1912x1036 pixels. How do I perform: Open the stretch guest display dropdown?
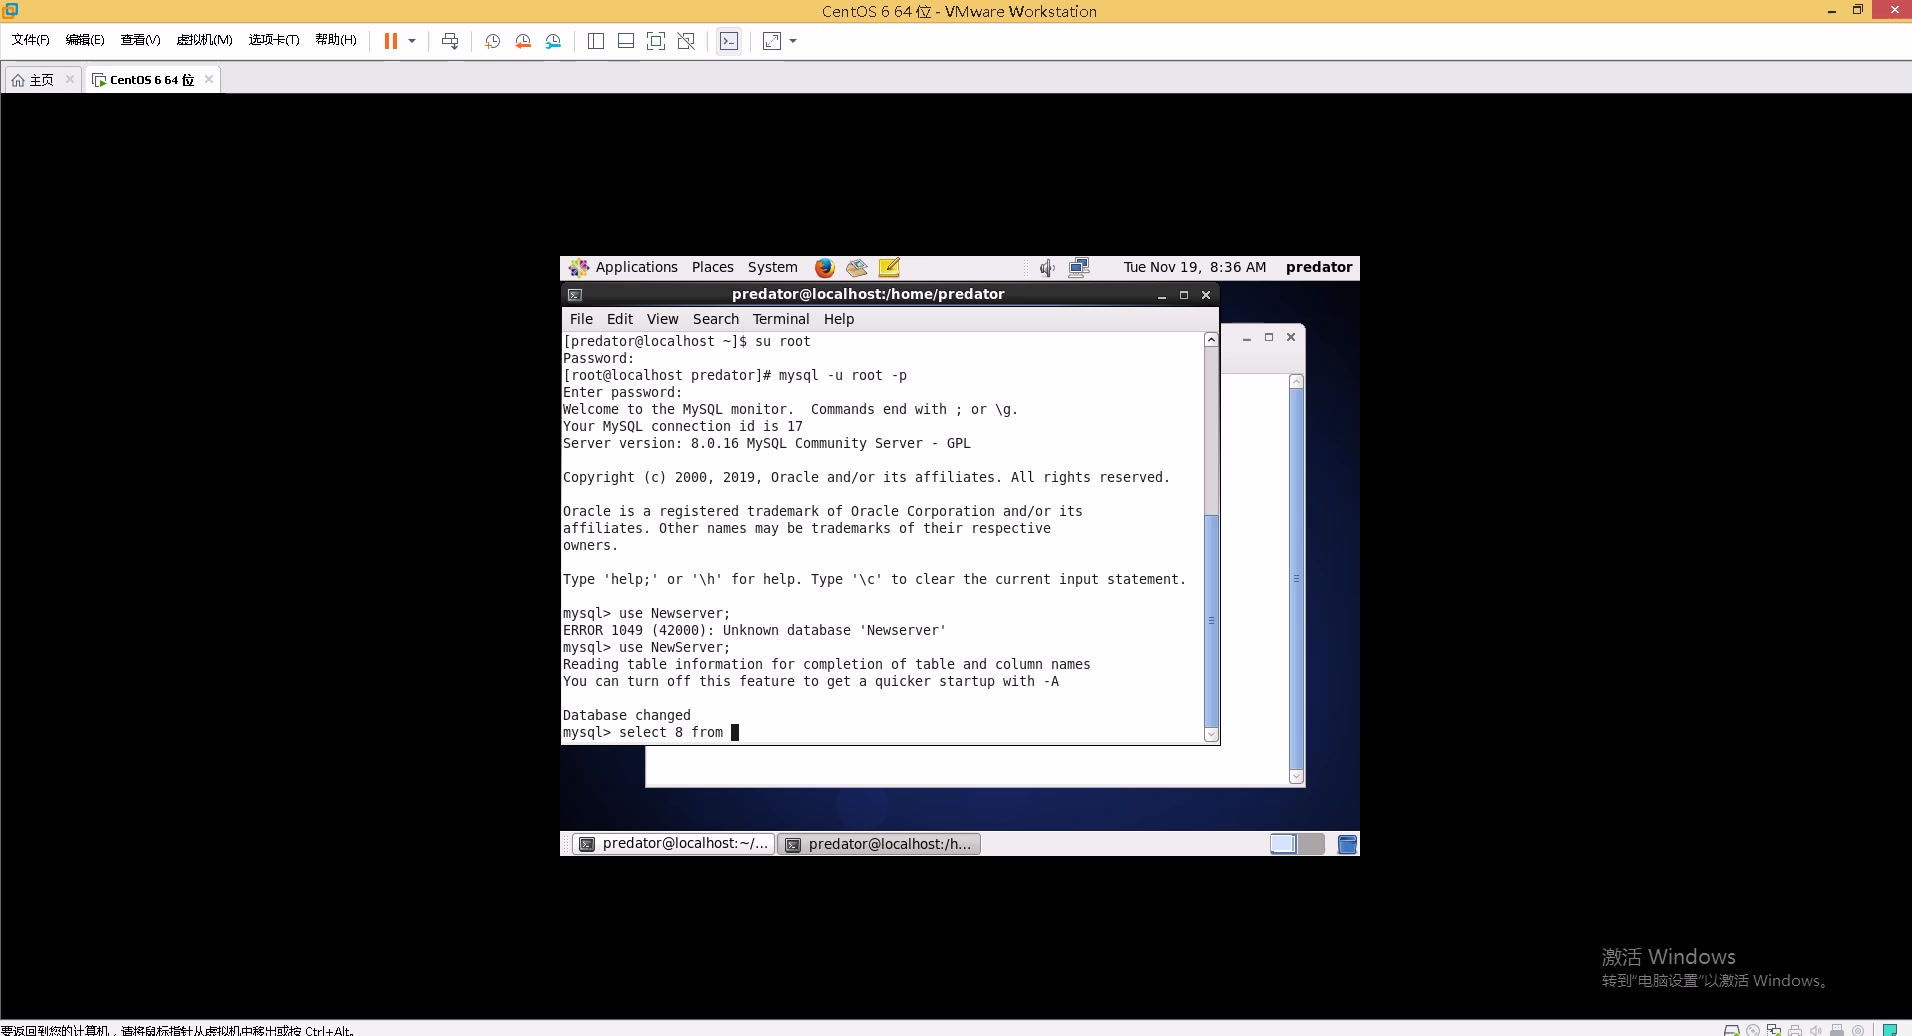click(792, 41)
